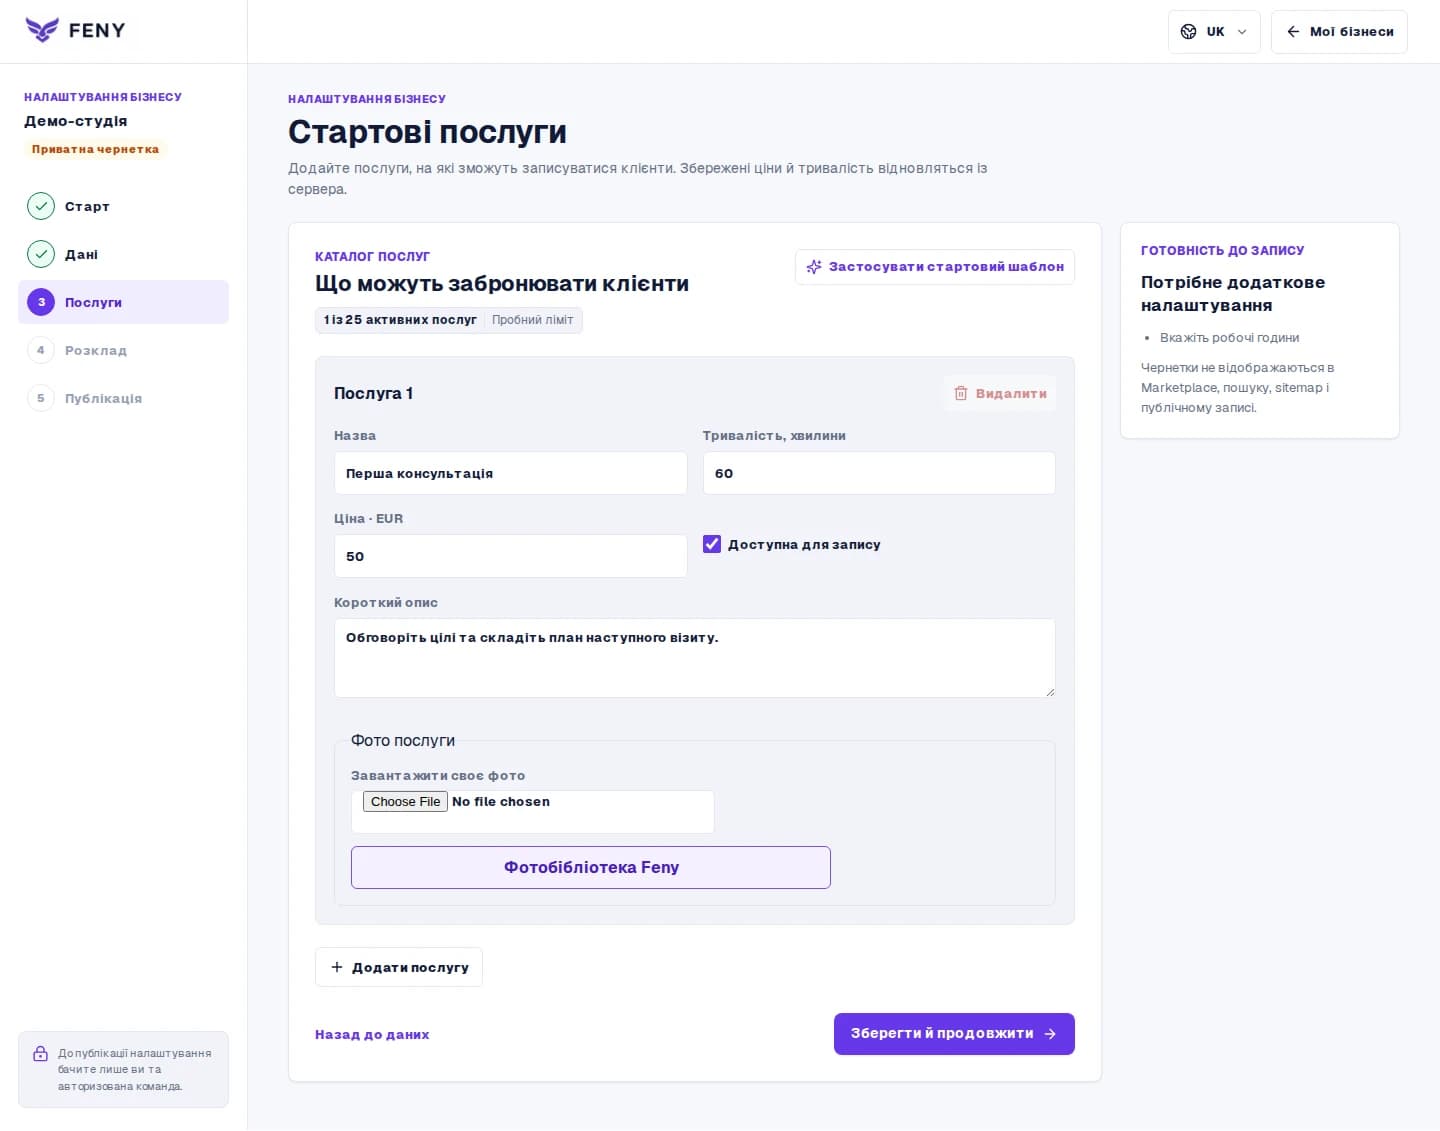Click the Choose File upload button

tap(405, 802)
